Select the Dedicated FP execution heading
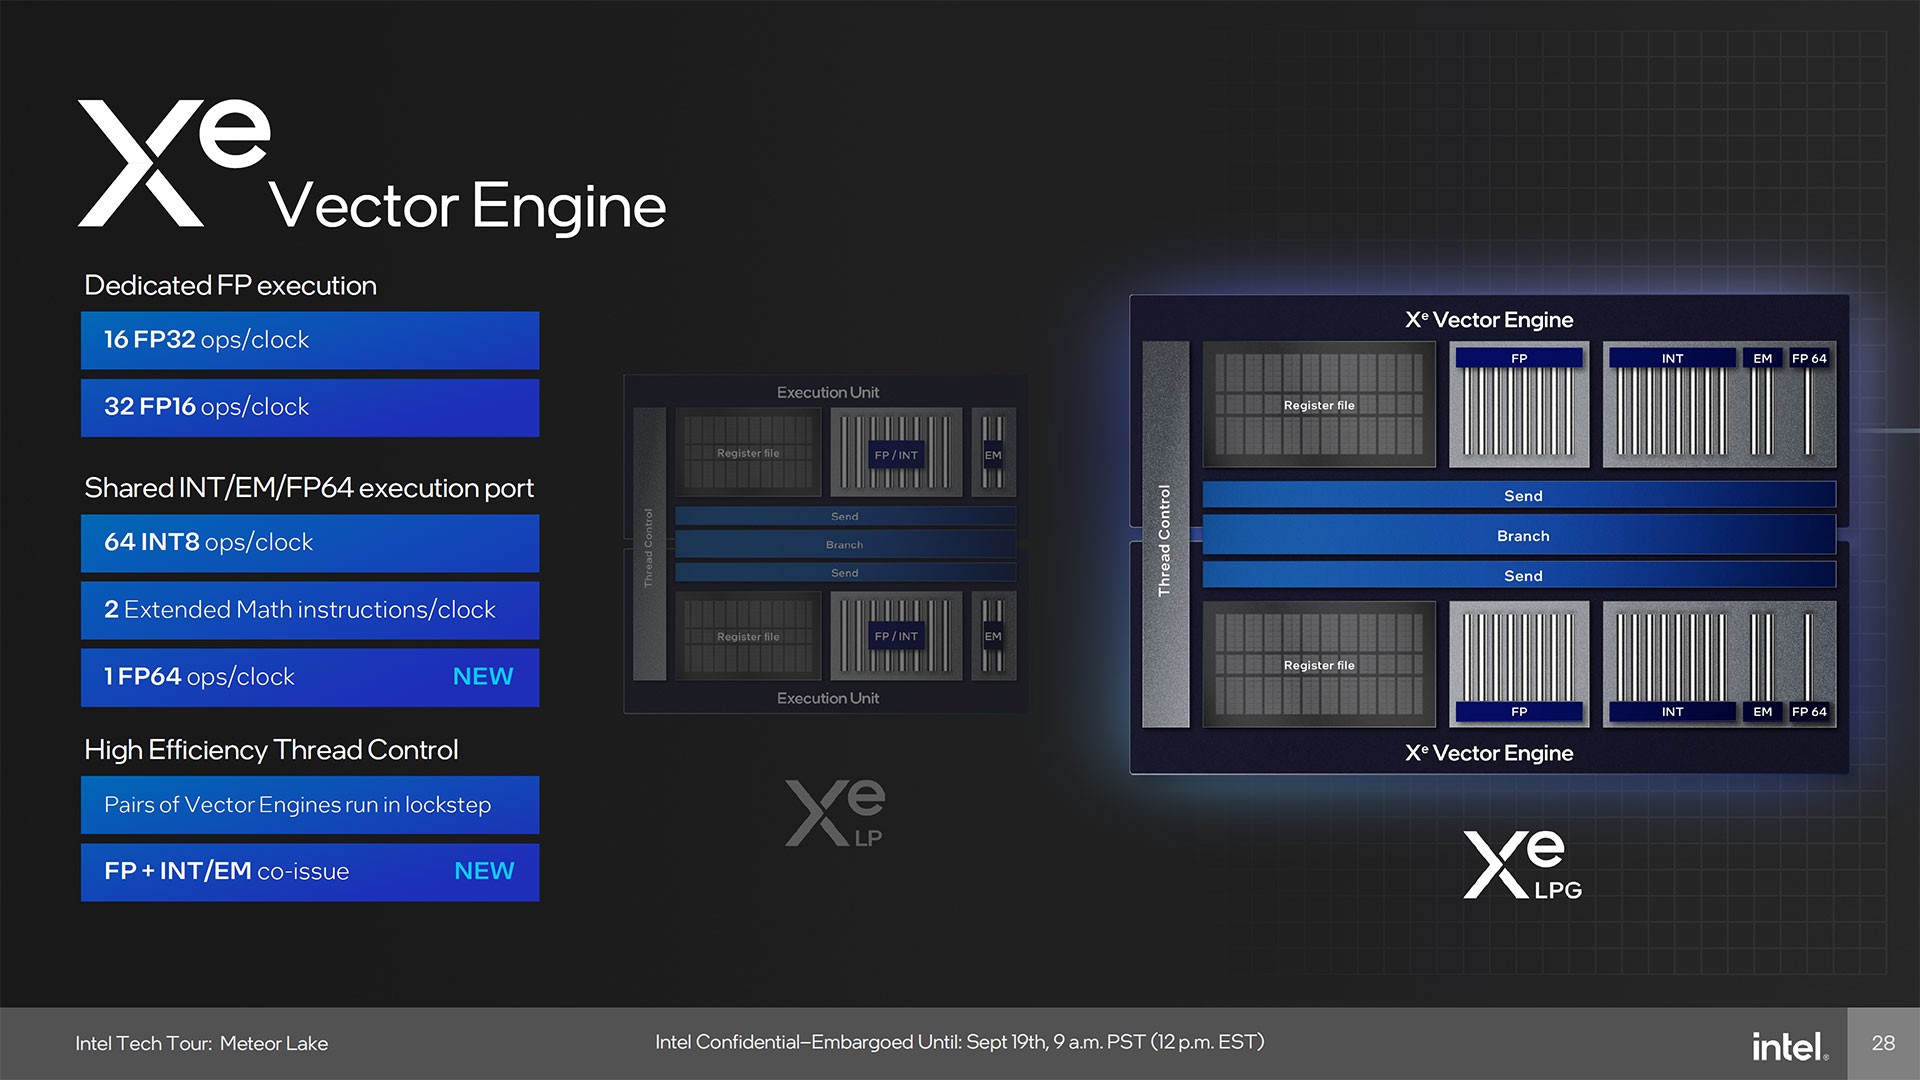This screenshot has width=1920, height=1080. tap(231, 285)
